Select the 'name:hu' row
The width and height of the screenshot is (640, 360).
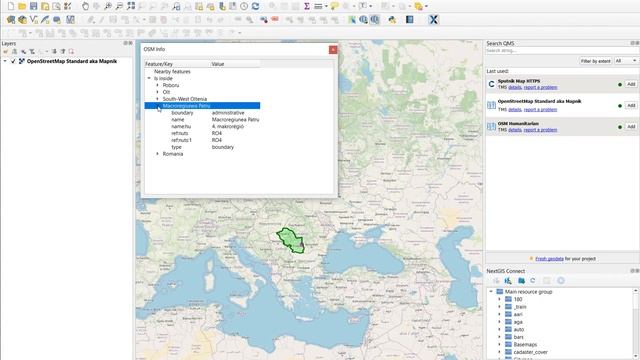[x=202, y=127]
